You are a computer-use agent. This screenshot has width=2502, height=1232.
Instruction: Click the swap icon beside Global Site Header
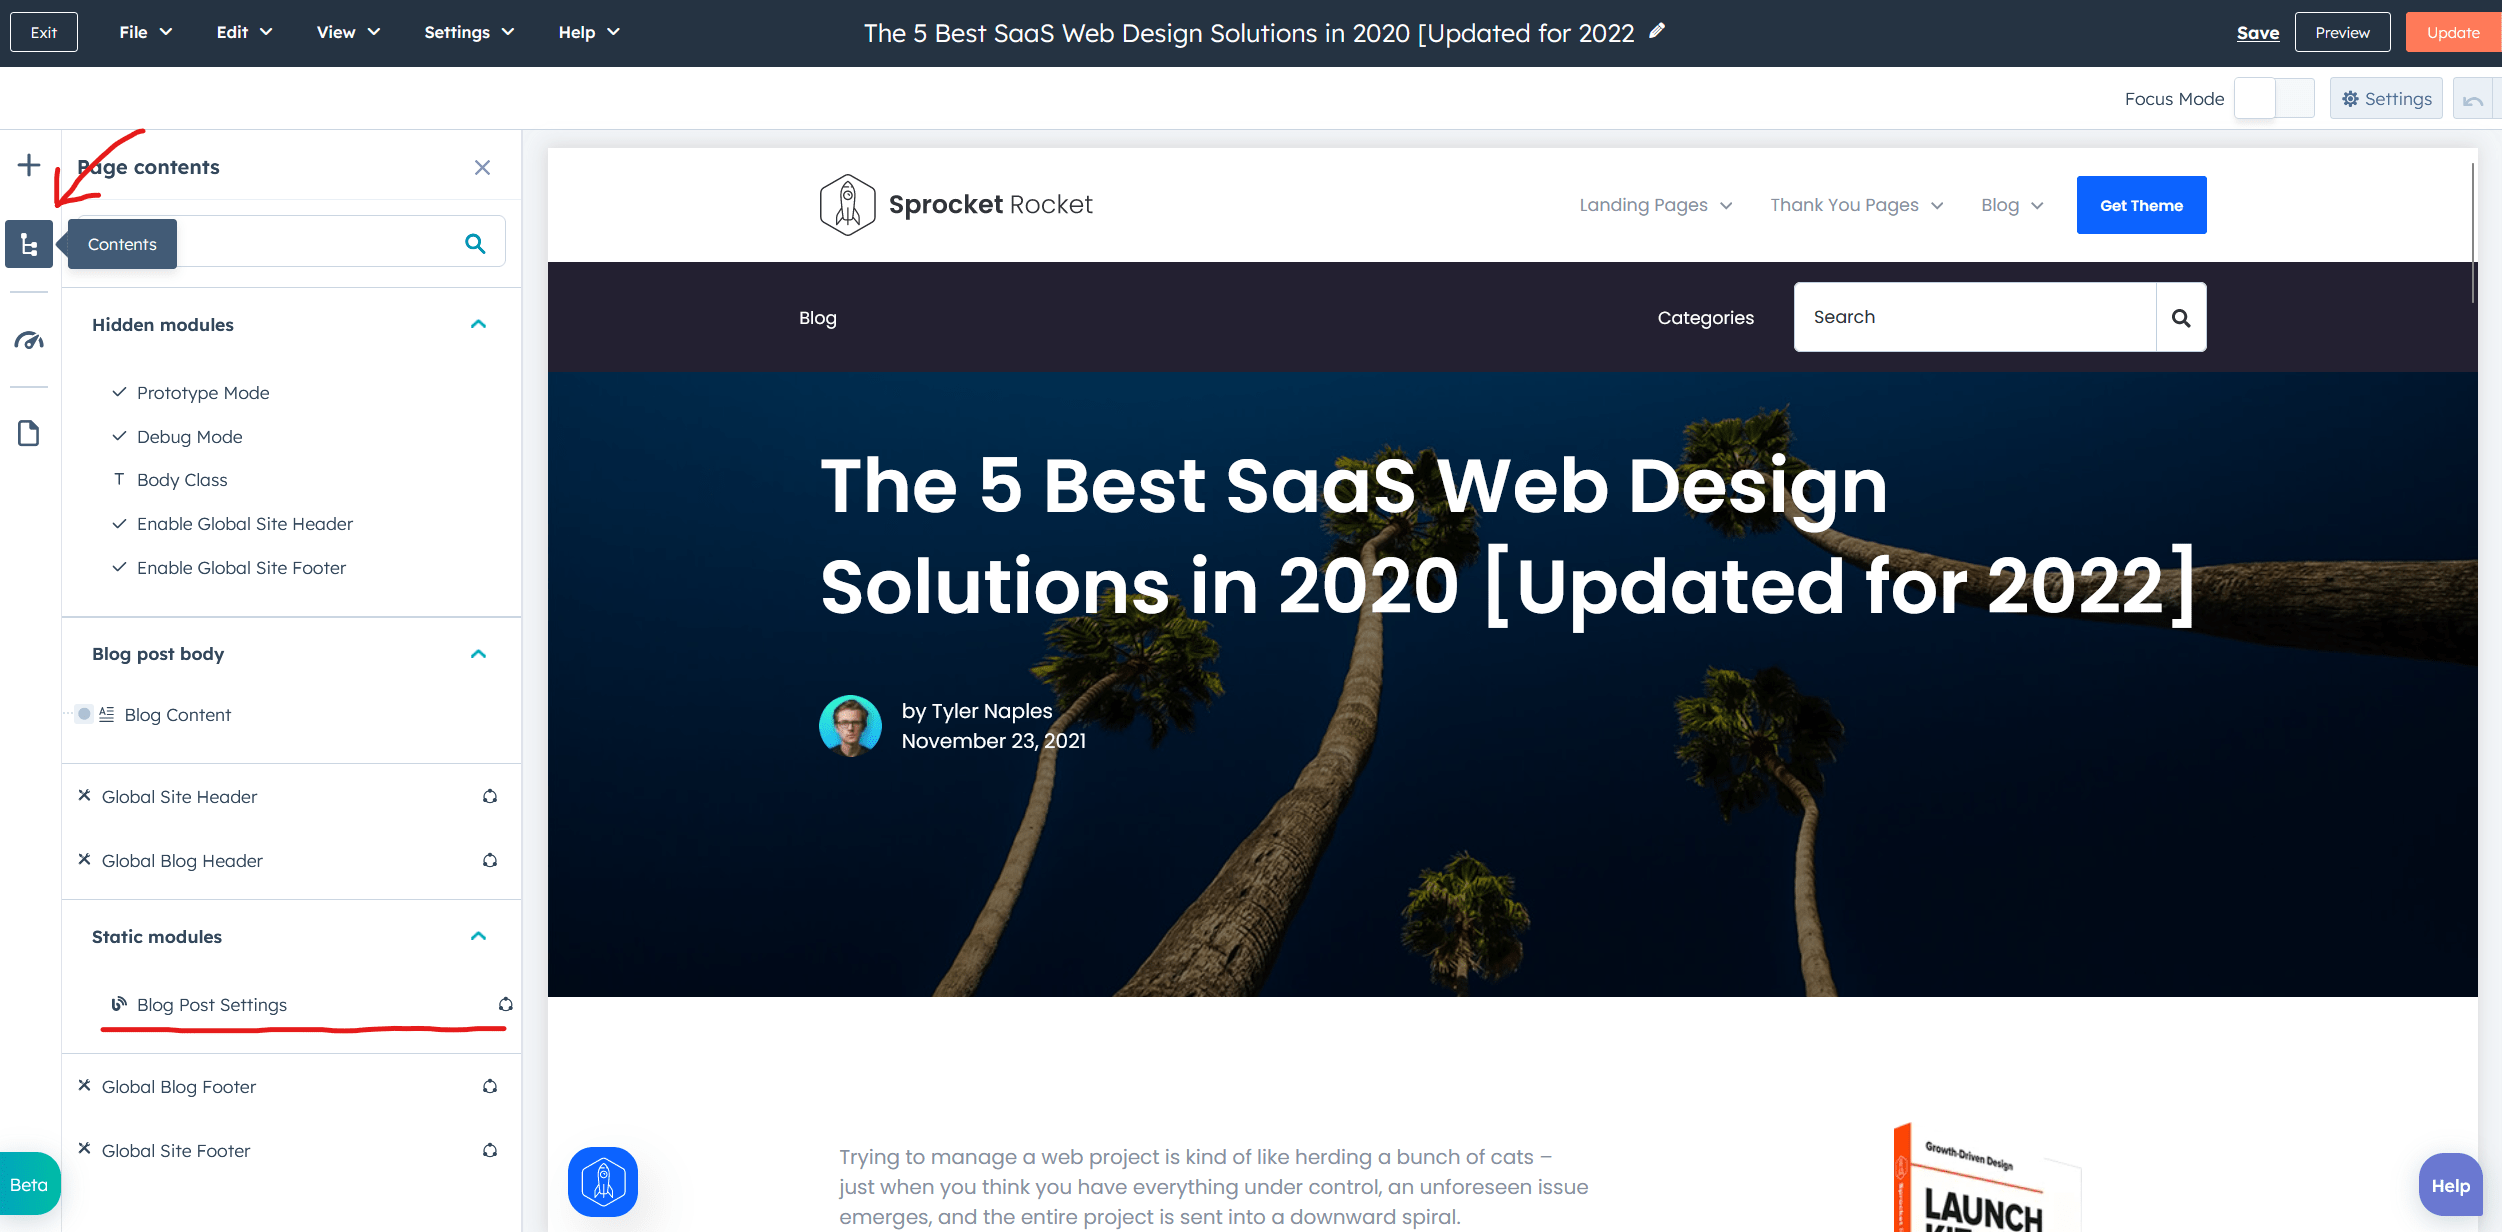(x=490, y=796)
